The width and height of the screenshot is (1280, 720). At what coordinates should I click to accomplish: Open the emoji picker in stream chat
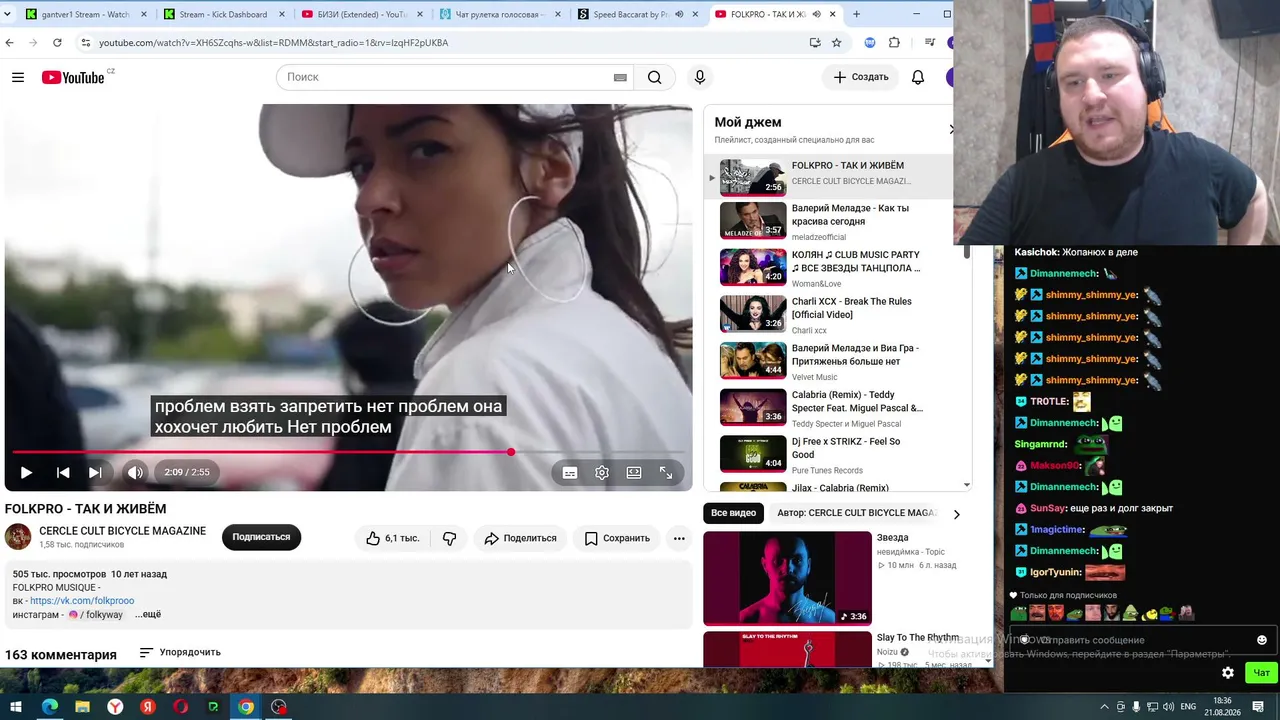(x=1262, y=640)
